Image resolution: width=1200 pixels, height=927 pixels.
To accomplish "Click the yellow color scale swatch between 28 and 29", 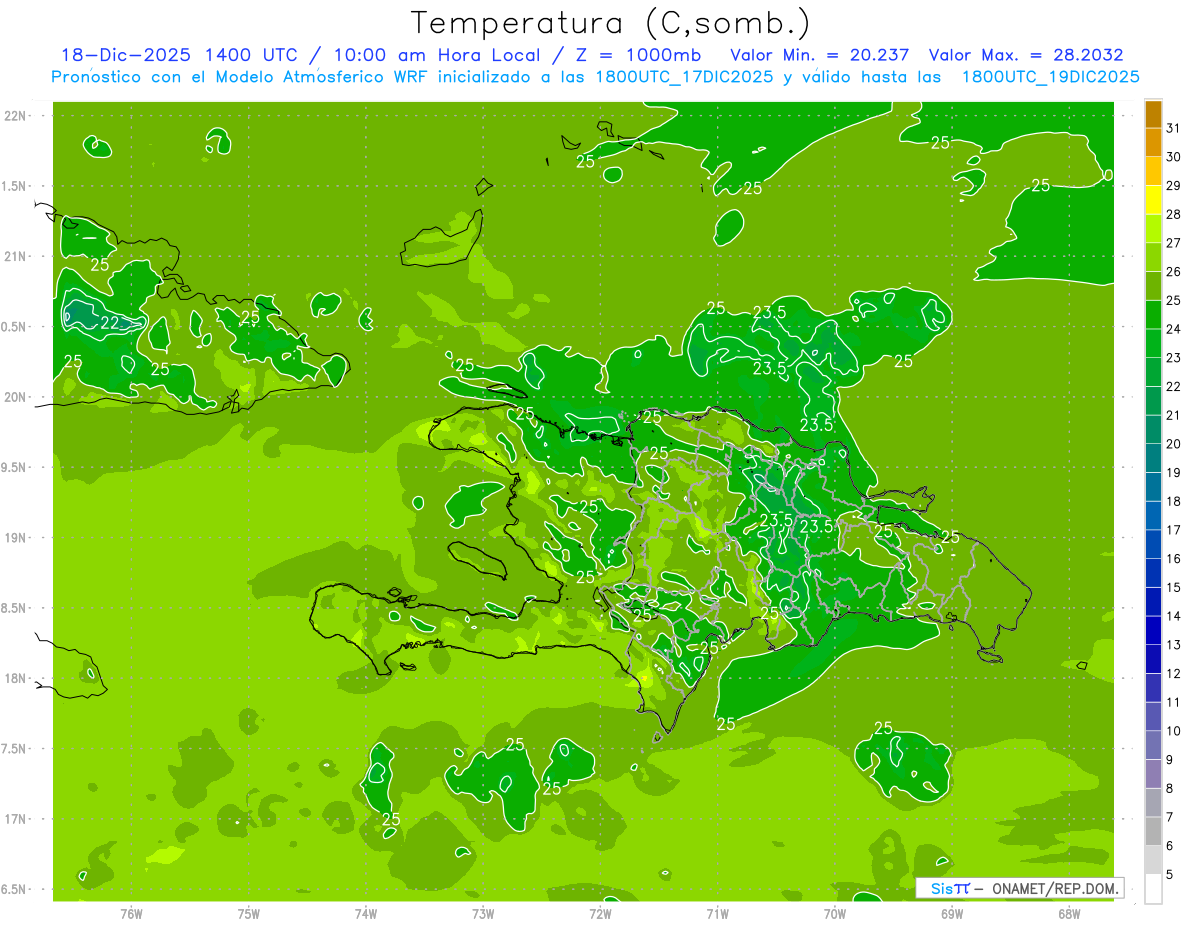I will click(1153, 200).
